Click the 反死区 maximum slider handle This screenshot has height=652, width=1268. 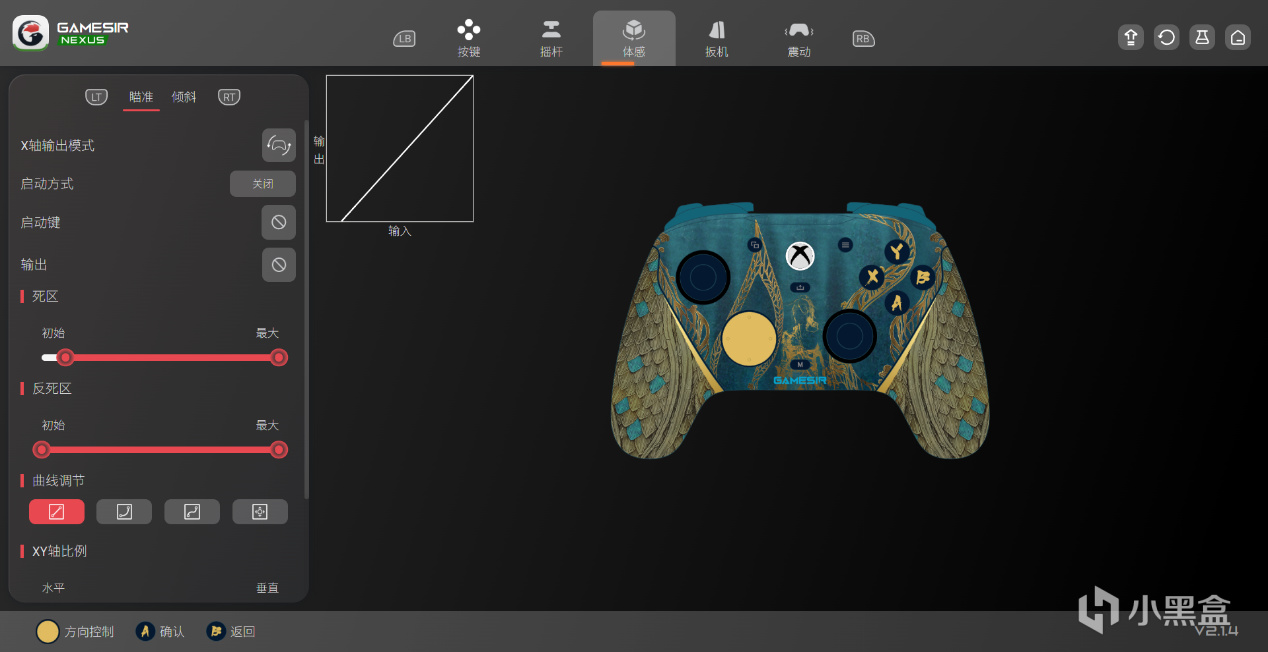[x=279, y=450]
